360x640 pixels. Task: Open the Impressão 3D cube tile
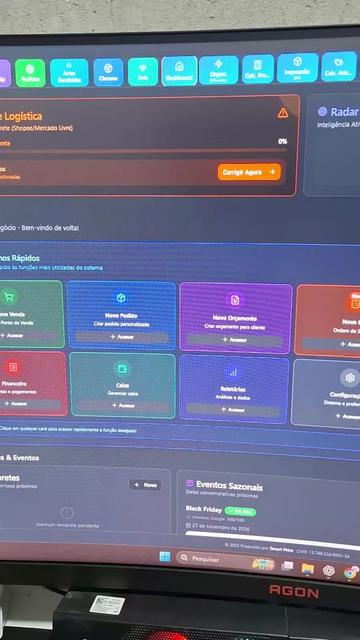click(298, 68)
